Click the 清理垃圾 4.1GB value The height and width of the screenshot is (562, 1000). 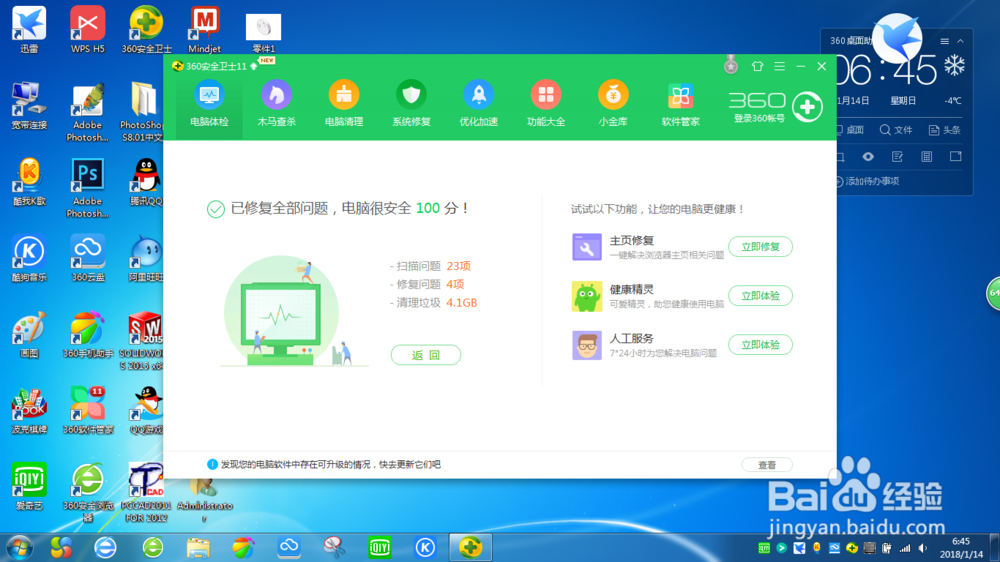coord(461,302)
